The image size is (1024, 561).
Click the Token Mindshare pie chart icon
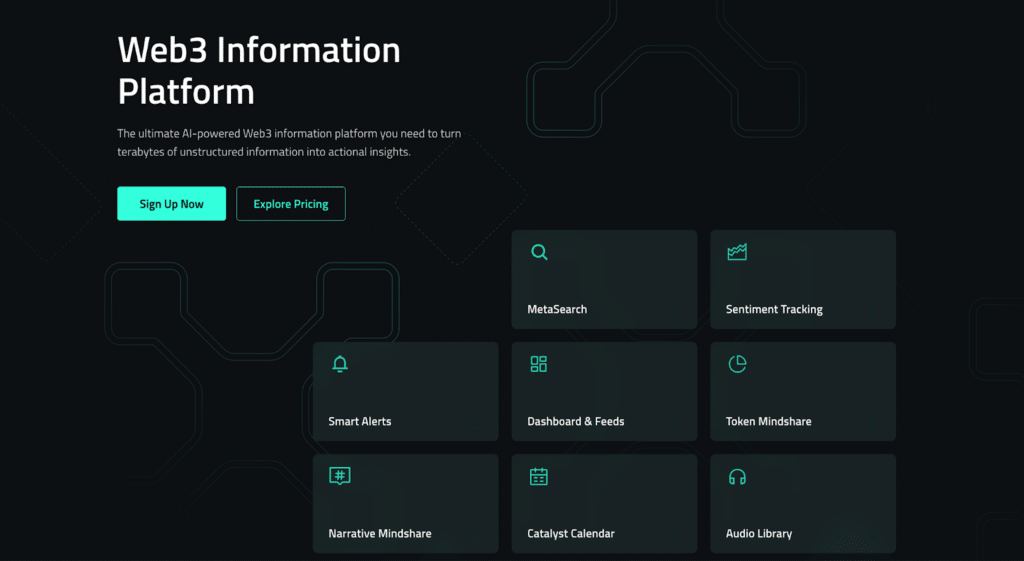(737, 364)
